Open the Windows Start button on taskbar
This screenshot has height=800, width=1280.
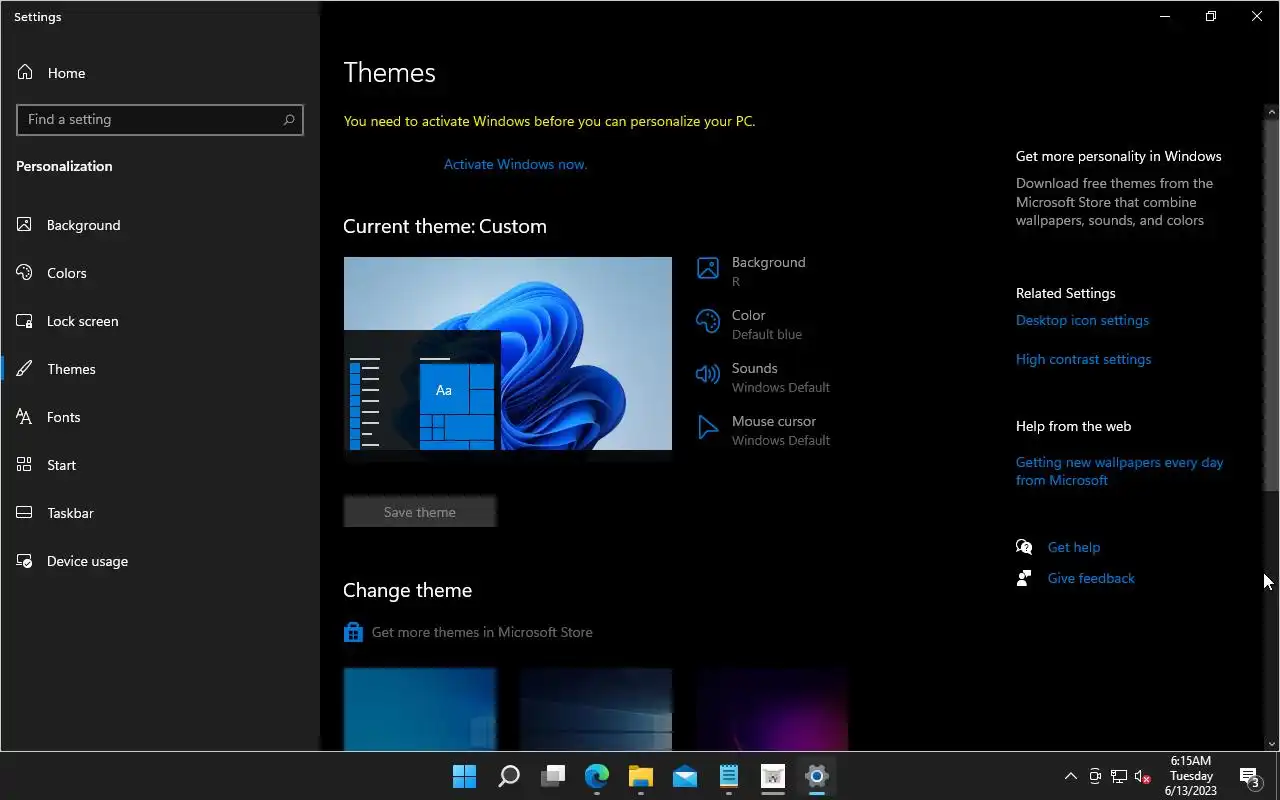[x=465, y=776]
